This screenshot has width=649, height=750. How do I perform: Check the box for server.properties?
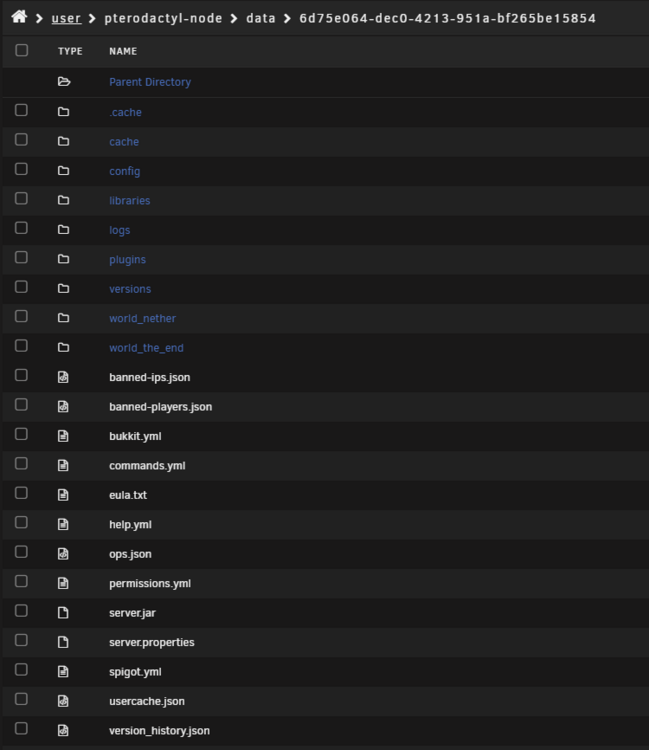(x=21, y=640)
